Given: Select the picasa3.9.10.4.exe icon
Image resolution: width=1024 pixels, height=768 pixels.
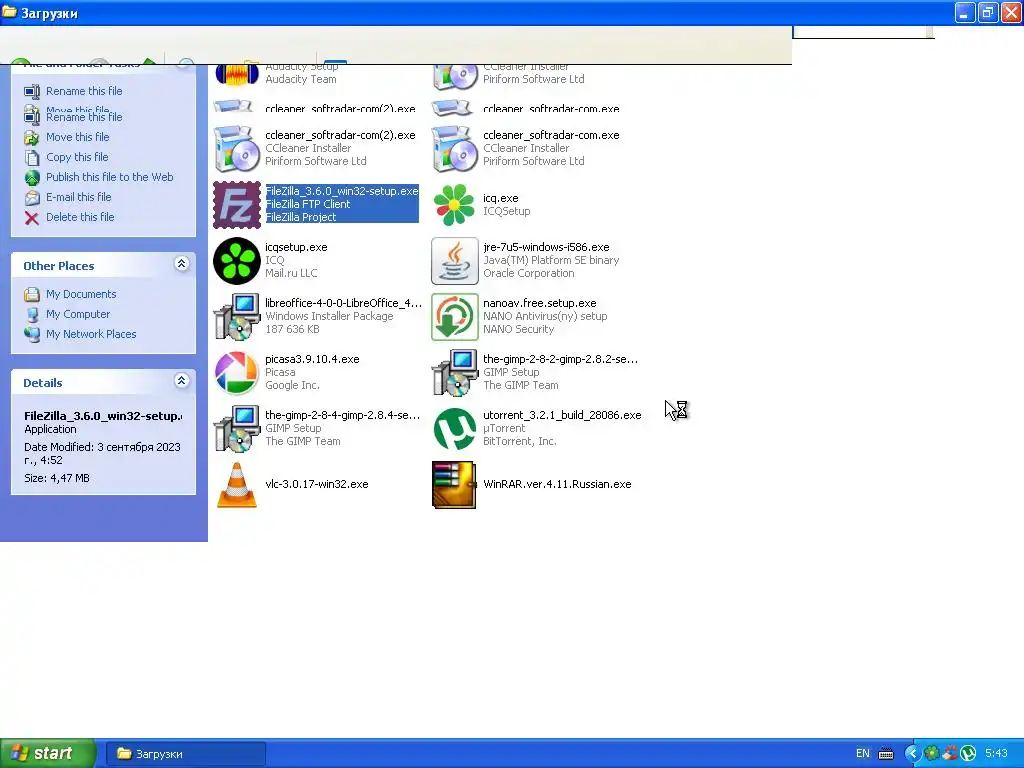Looking at the screenshot, I should pos(237,373).
